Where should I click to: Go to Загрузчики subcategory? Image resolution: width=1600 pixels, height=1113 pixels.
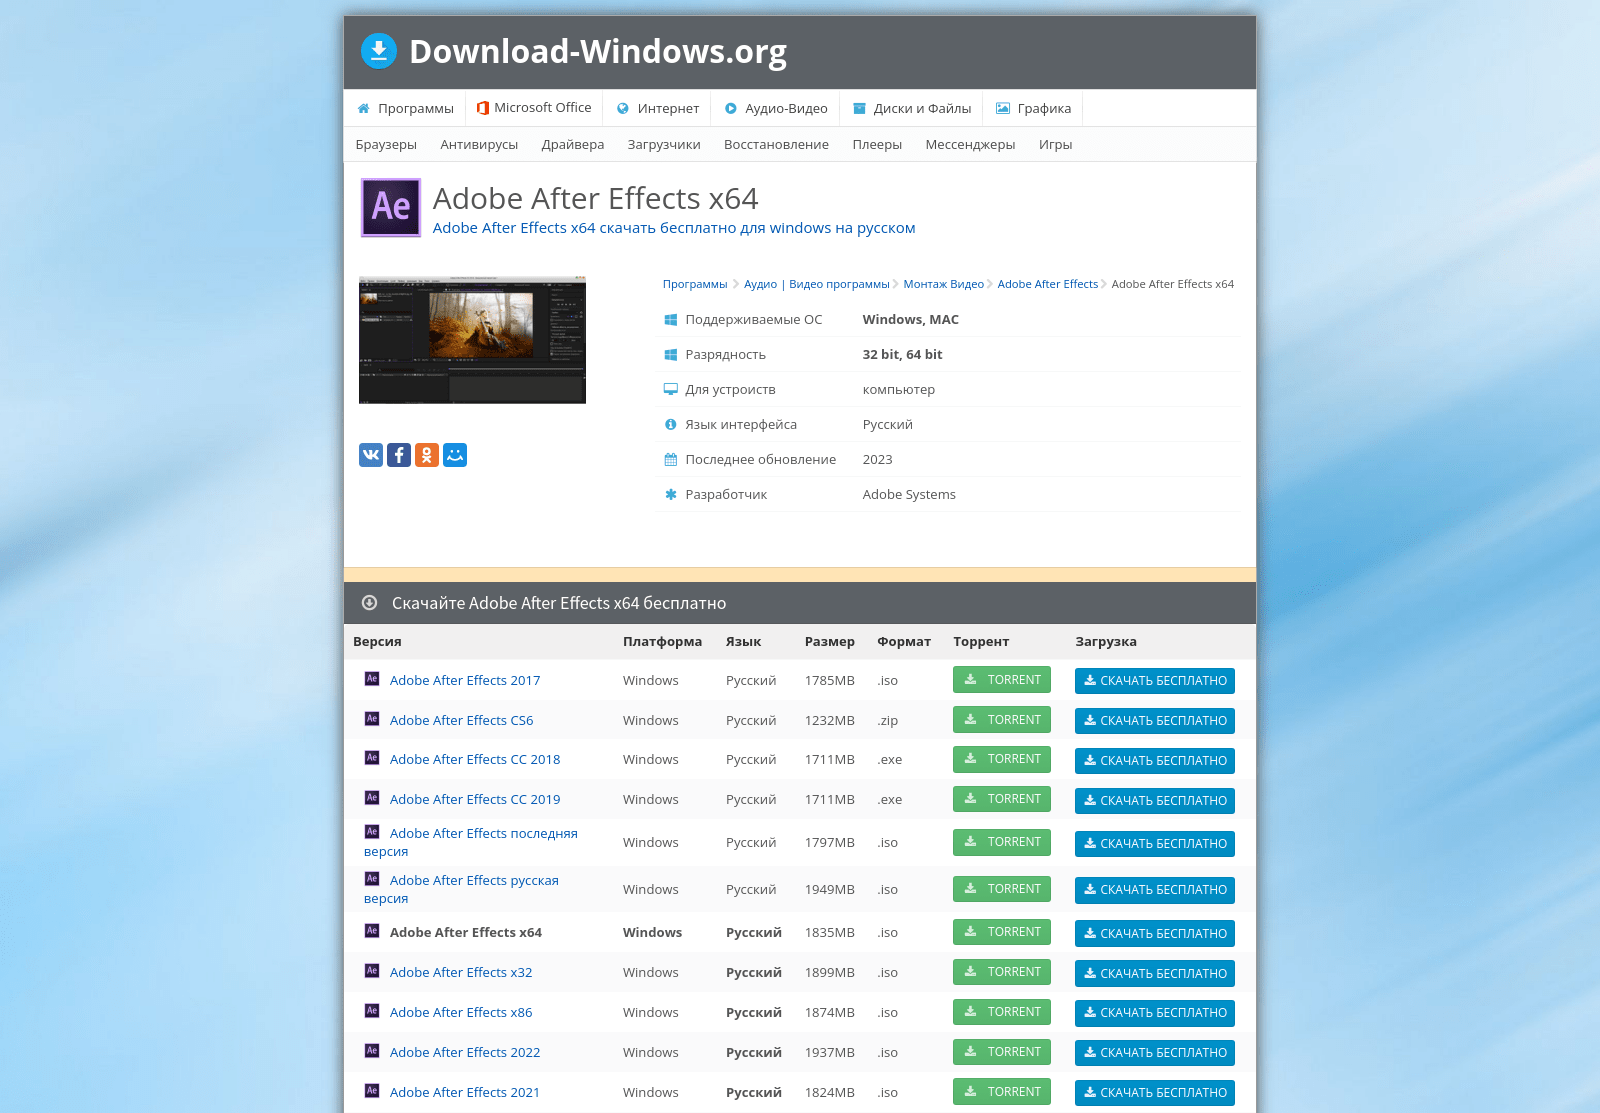(x=664, y=144)
